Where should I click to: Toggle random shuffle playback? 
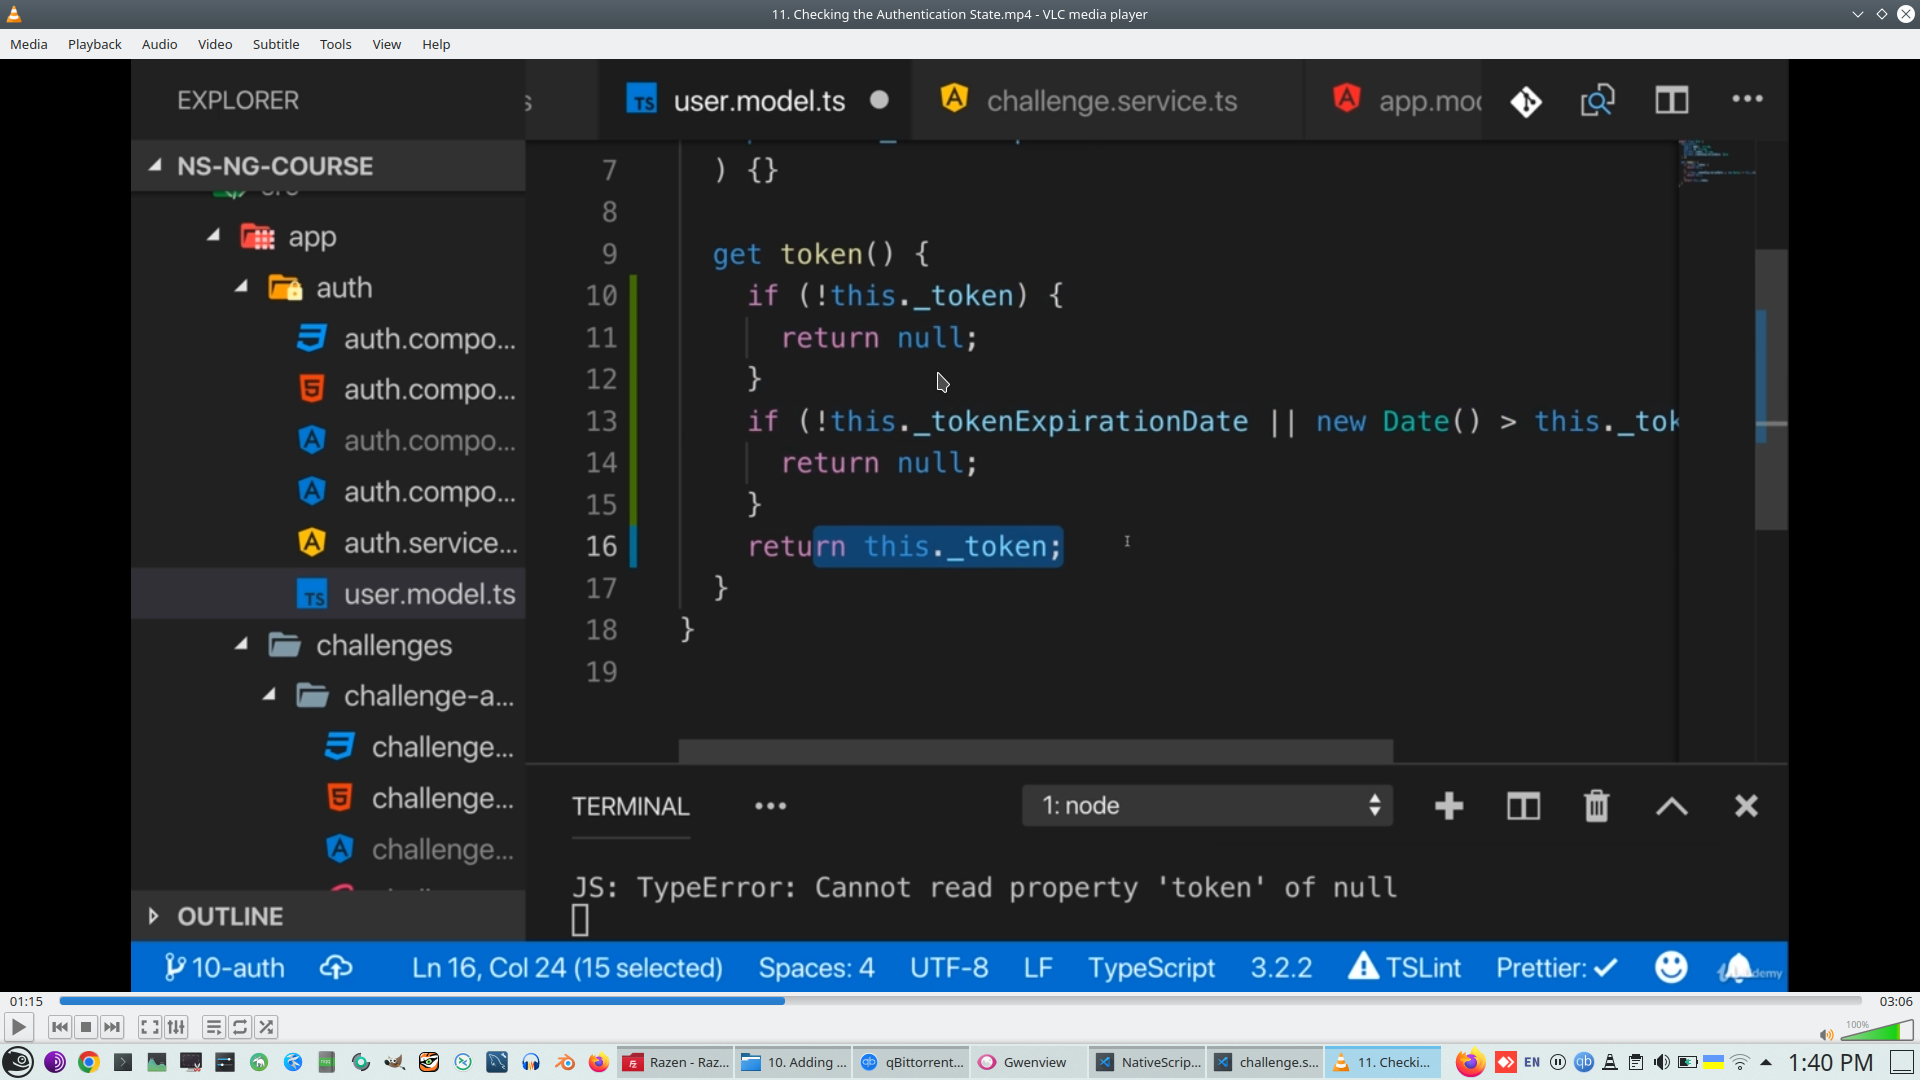[266, 1027]
